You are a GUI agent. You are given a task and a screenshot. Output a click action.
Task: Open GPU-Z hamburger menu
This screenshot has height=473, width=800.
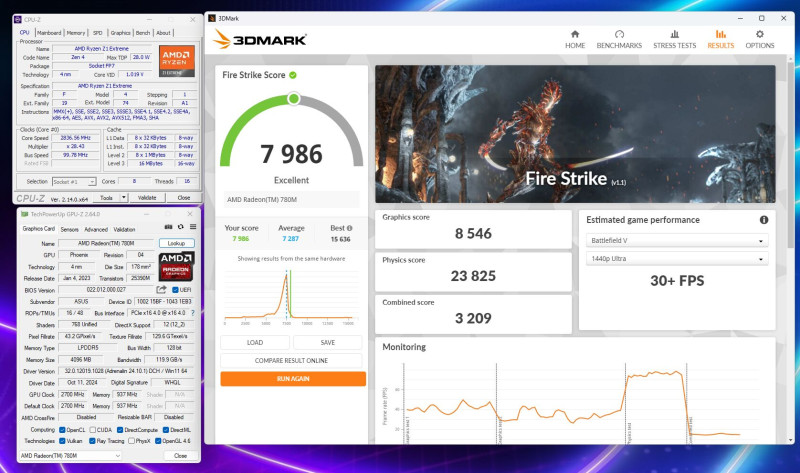[x=193, y=227]
